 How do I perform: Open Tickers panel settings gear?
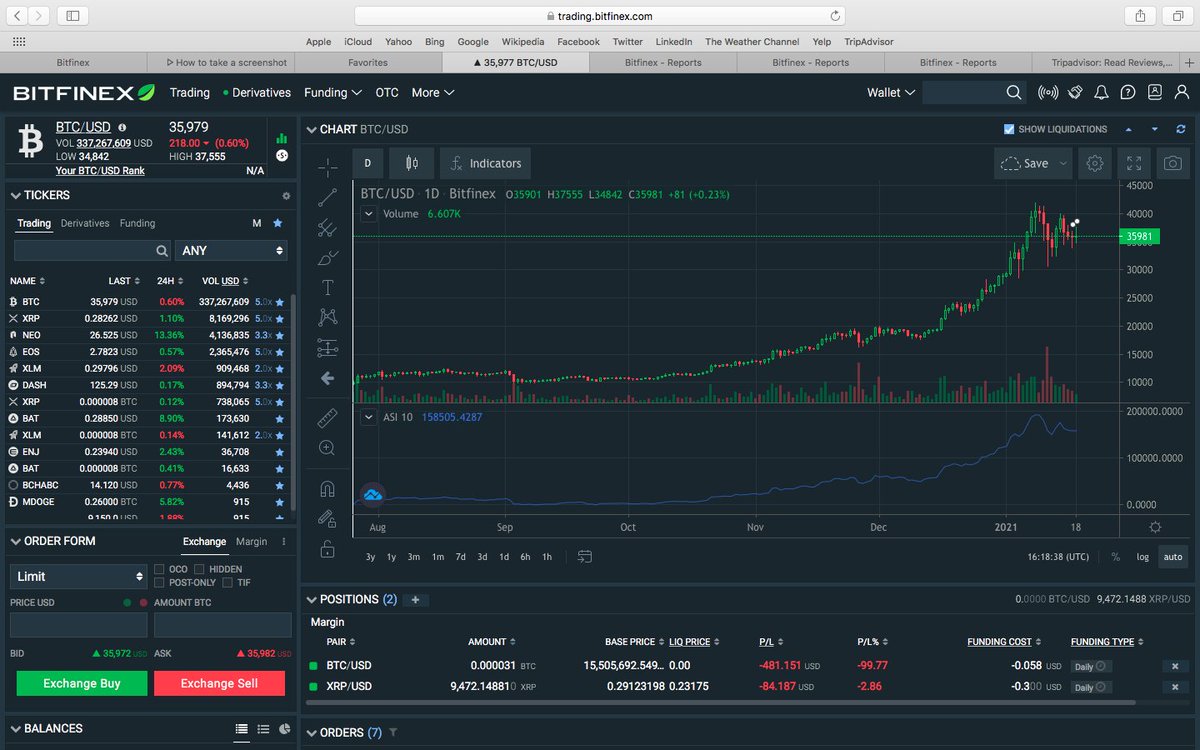click(286, 196)
